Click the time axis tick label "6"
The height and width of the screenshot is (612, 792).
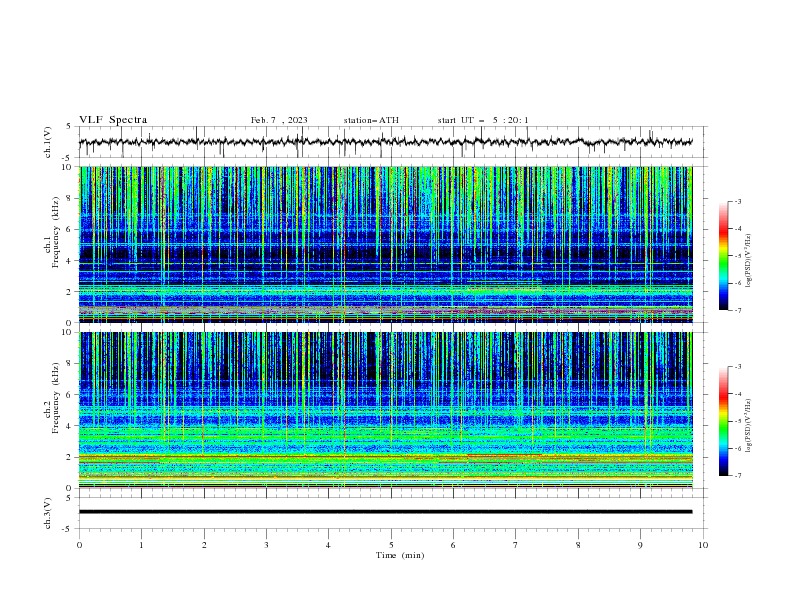(453, 545)
